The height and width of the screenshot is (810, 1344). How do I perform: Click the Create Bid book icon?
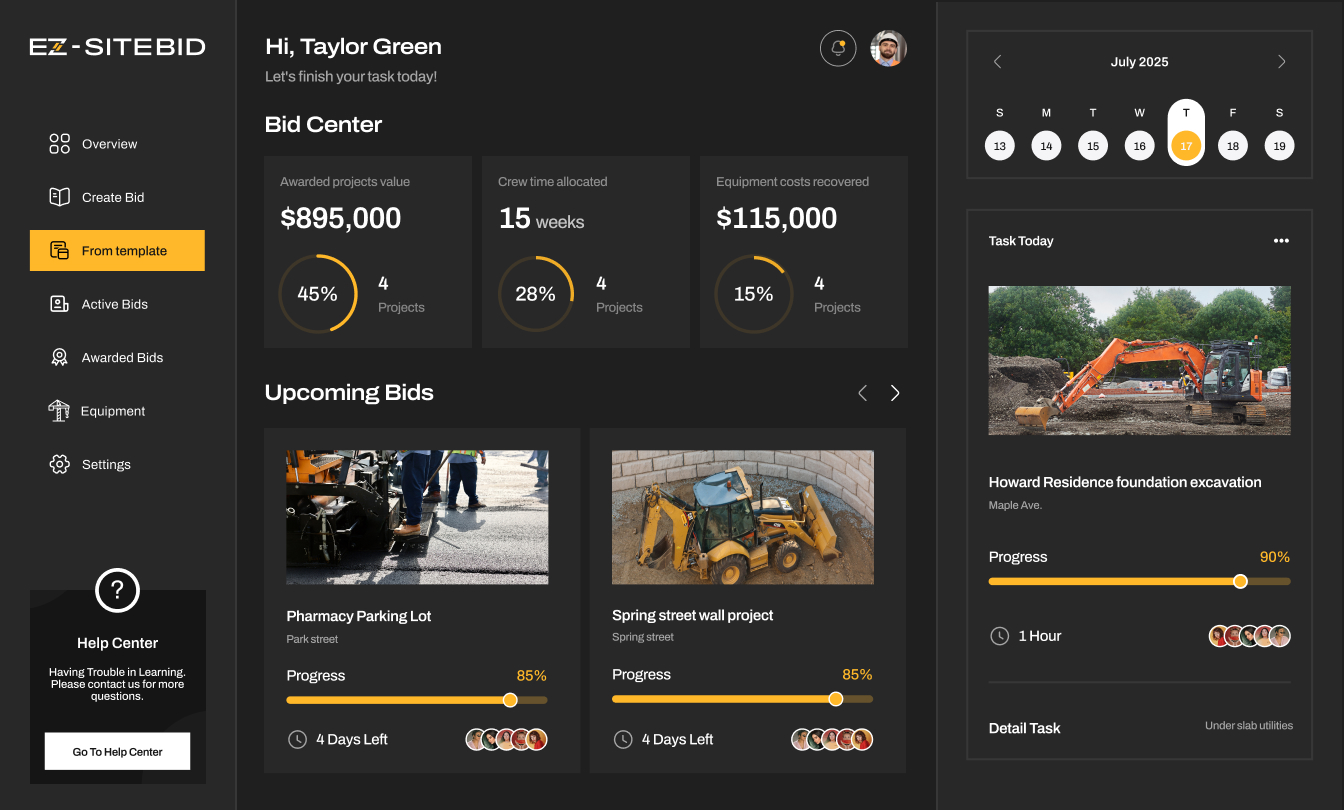tap(59, 197)
